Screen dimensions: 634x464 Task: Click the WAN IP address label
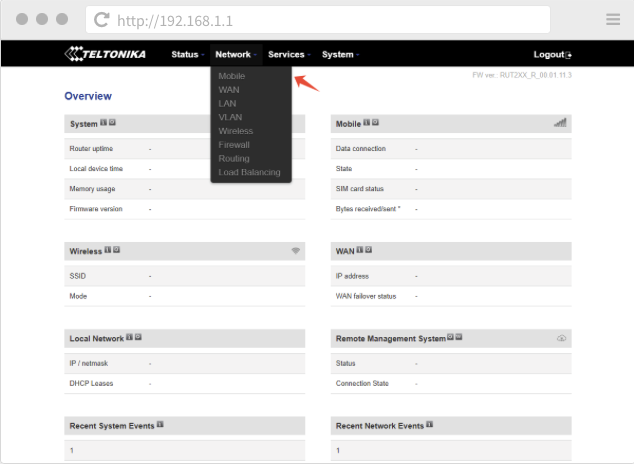[352, 276]
